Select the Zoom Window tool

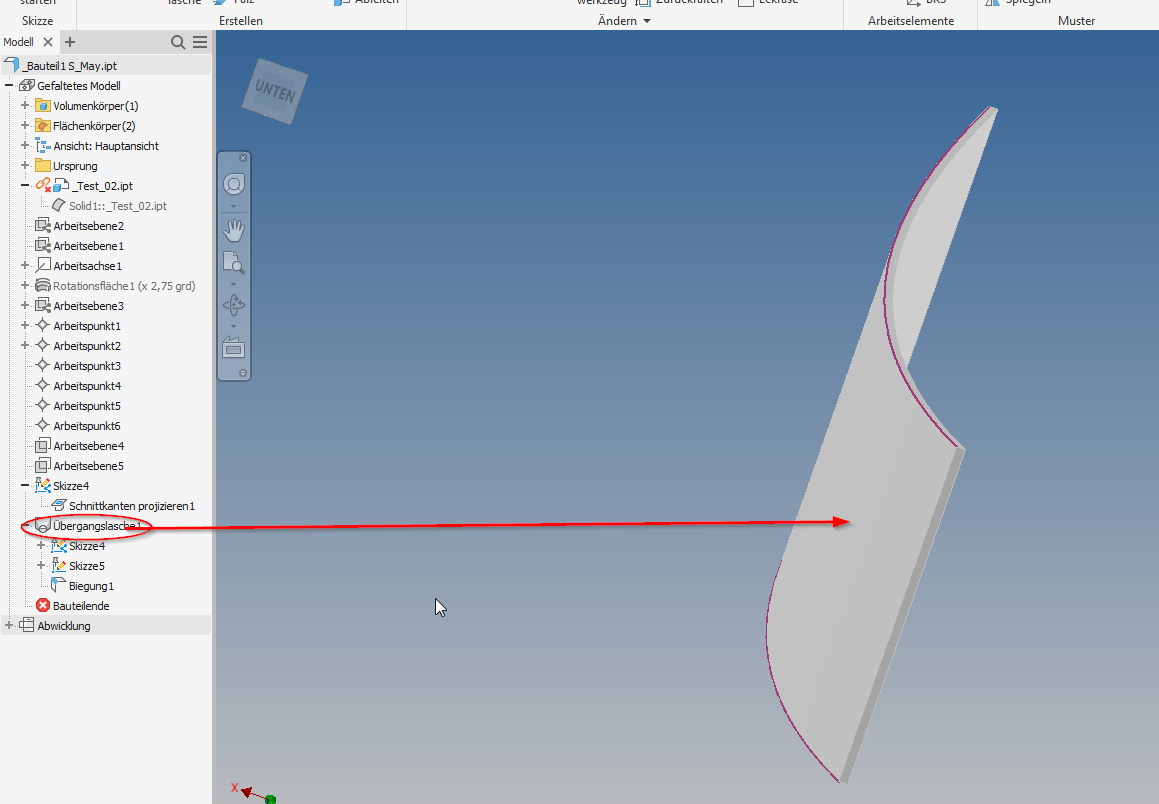(x=234, y=263)
